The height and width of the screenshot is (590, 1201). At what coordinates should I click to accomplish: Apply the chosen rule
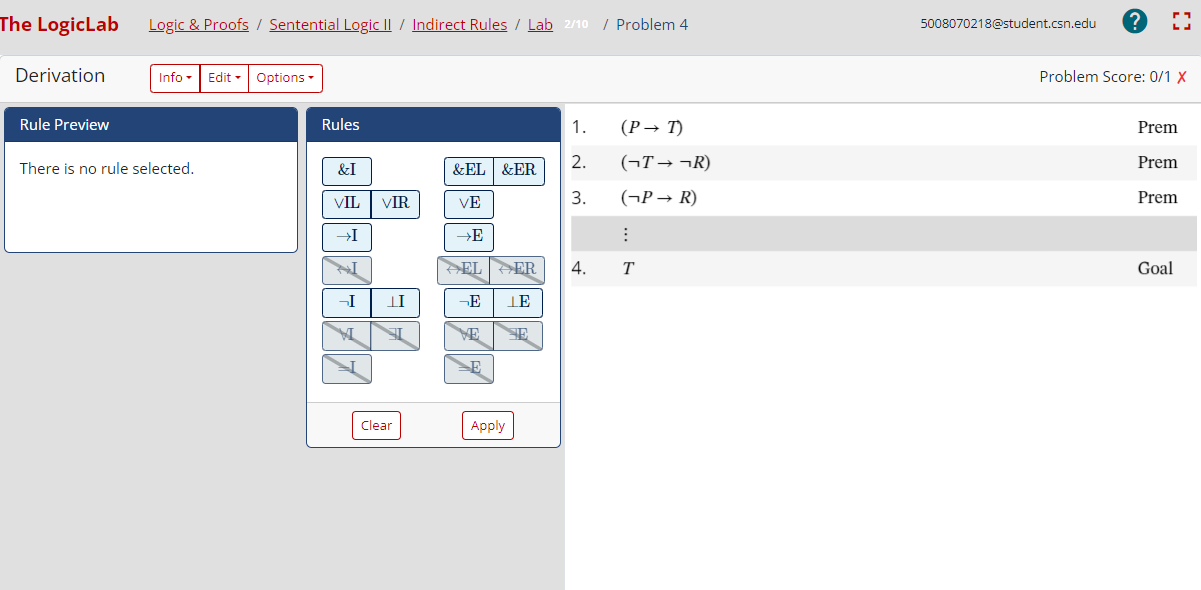[x=487, y=425]
